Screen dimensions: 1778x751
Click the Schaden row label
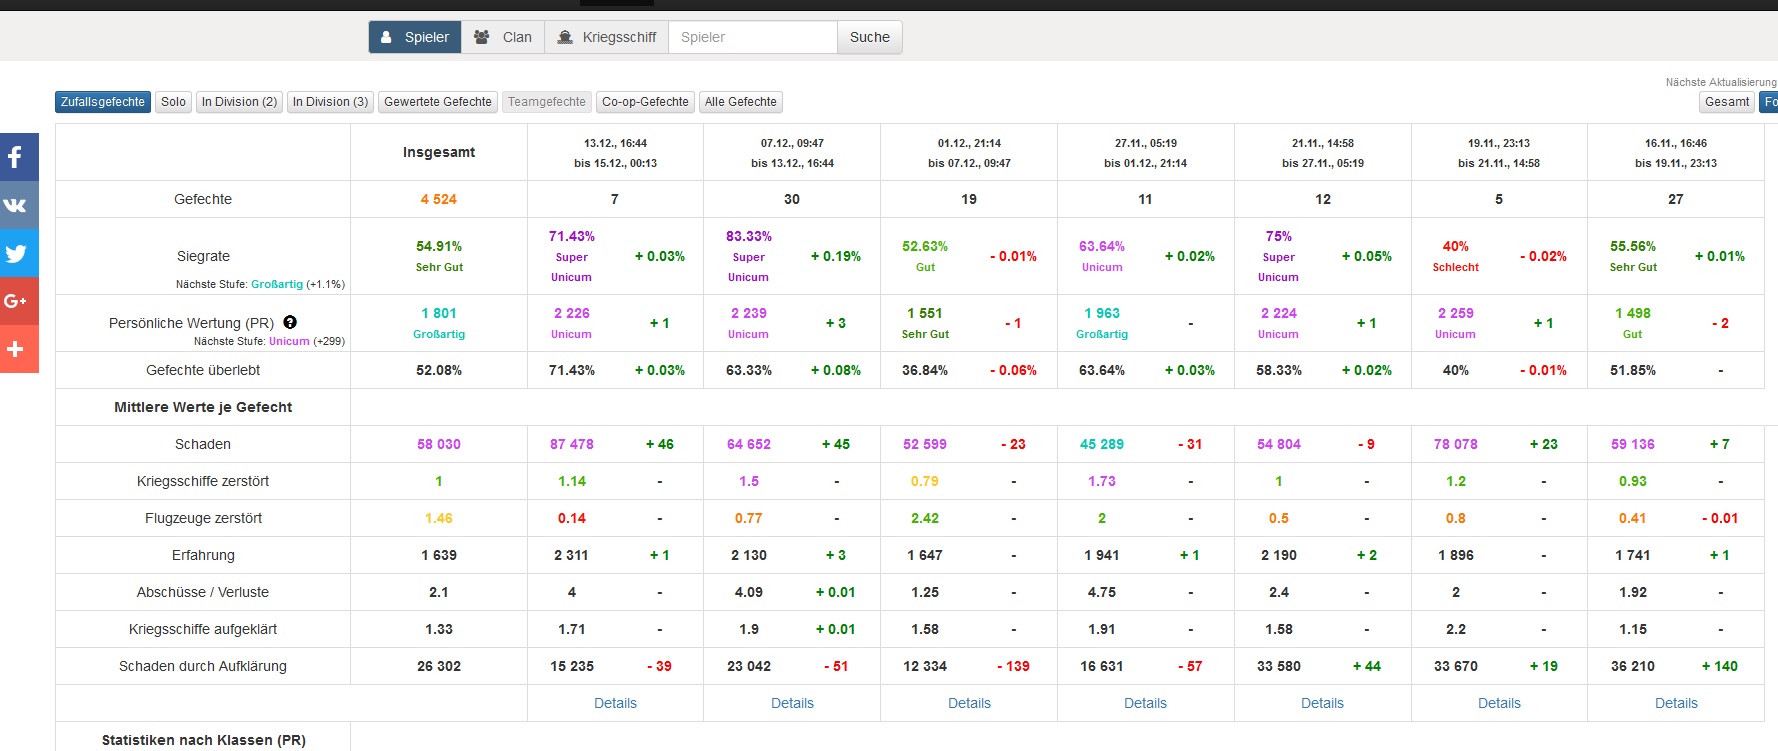click(x=203, y=444)
